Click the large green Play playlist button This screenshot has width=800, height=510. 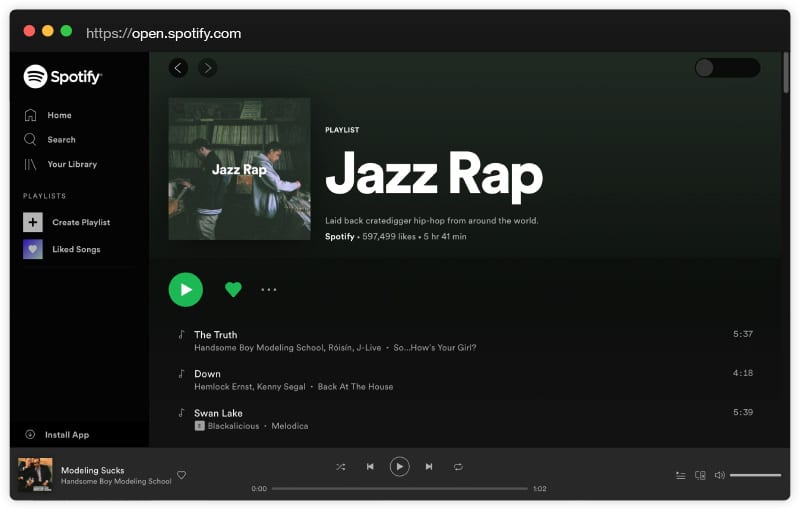click(185, 289)
